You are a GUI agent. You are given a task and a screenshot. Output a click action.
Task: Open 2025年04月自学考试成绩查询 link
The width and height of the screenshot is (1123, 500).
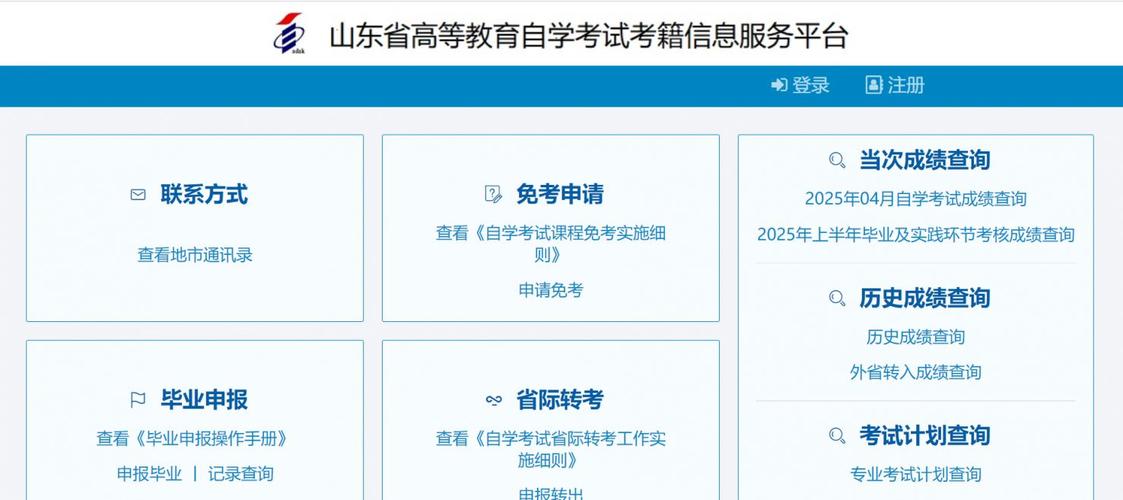click(915, 198)
